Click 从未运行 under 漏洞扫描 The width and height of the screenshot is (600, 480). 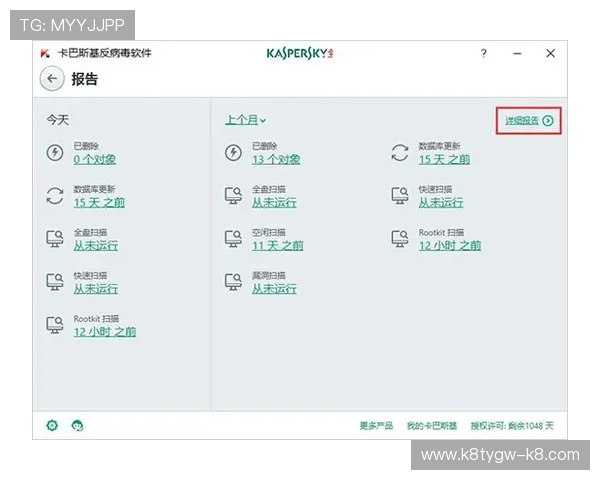tap(274, 289)
